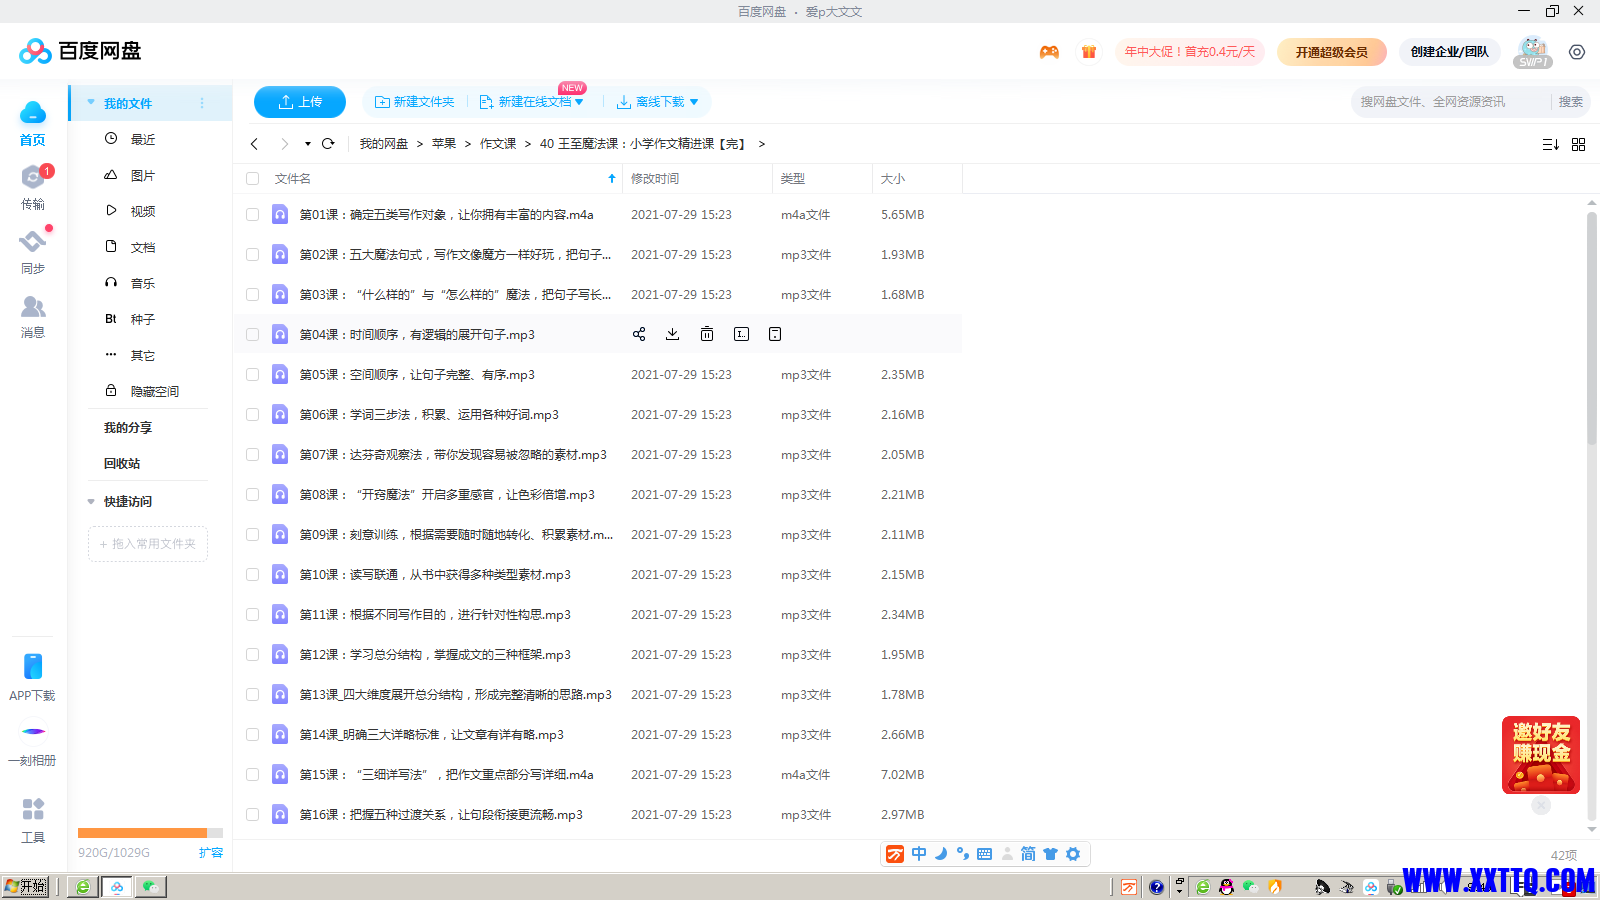The height and width of the screenshot is (900, 1600).
Task: Click the delete trash icon on 第04课 row
Action: click(x=707, y=334)
